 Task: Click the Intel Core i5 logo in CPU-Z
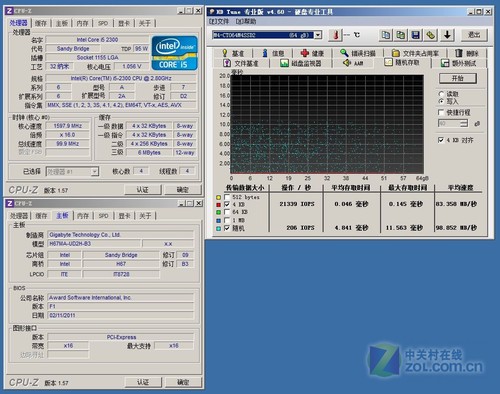coord(174,53)
